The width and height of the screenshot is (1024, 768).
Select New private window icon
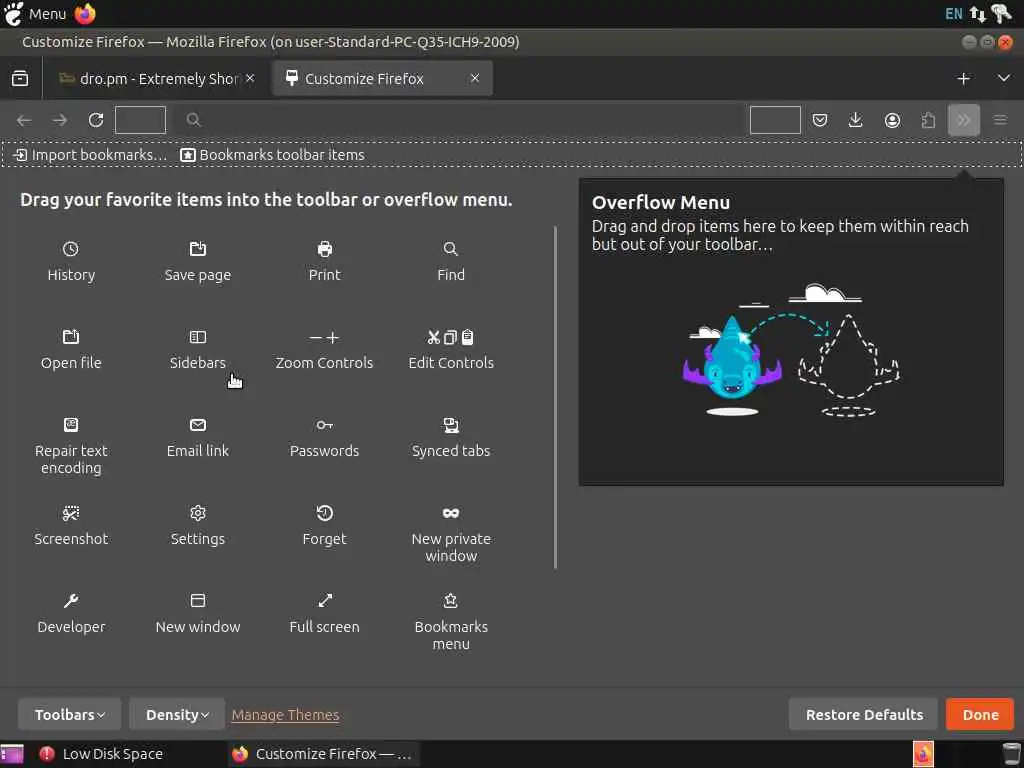(x=451, y=513)
